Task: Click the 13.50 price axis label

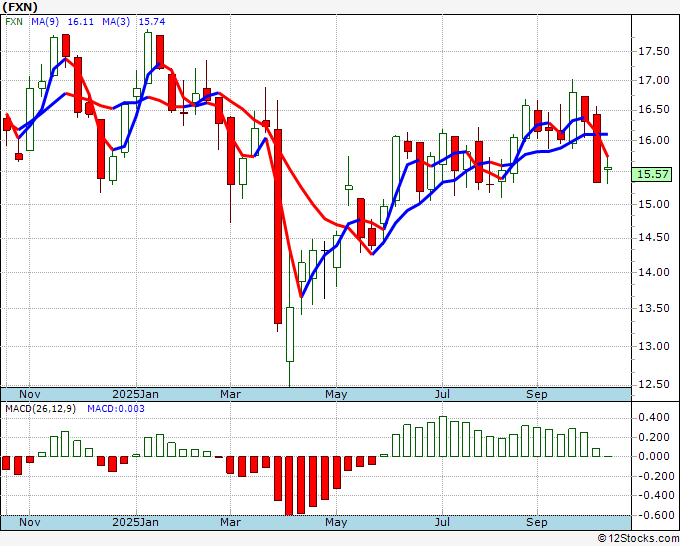Action: click(654, 308)
